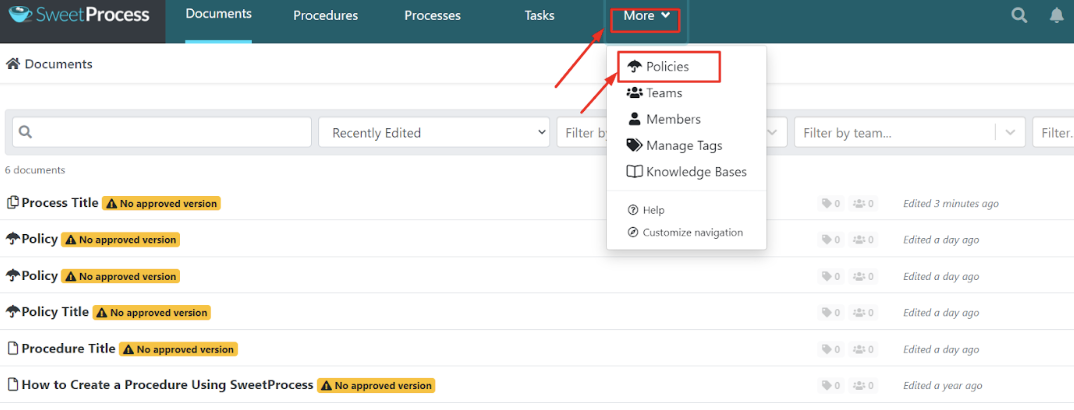Screen dimensions: 1074x410
Task: Switch to the Procedures tab
Action: tap(325, 16)
